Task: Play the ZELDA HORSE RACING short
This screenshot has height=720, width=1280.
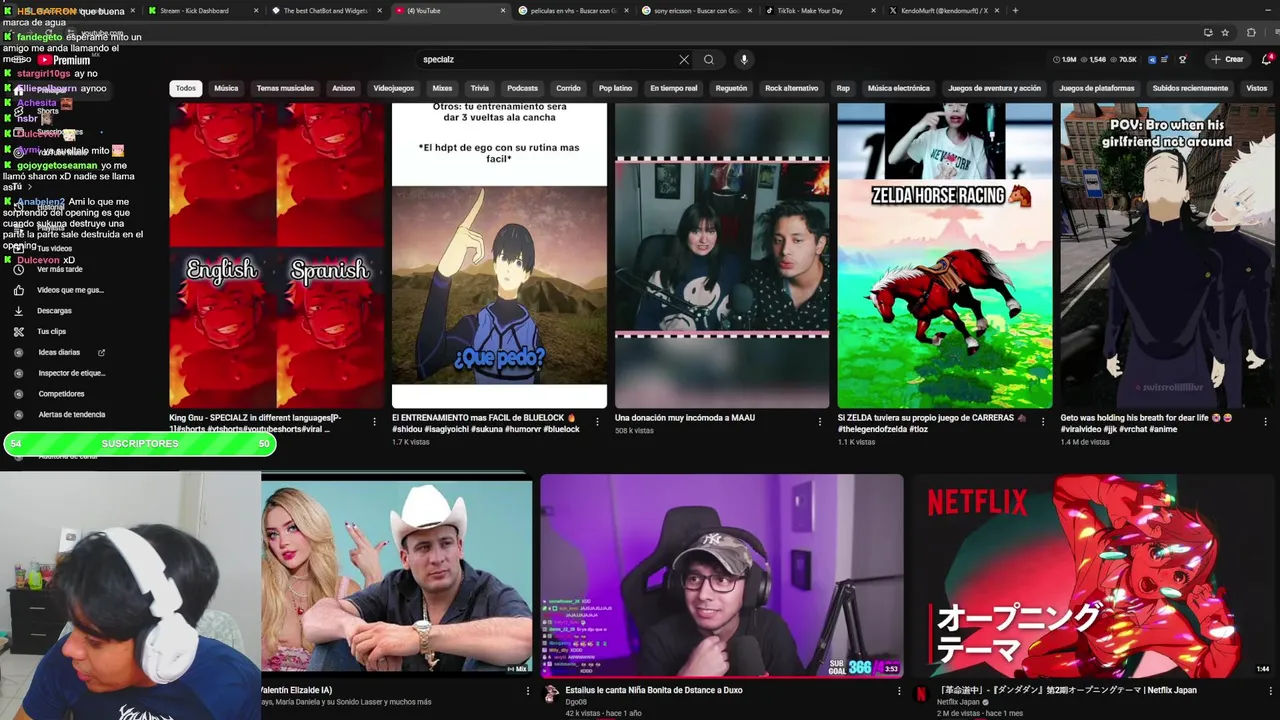Action: coord(945,256)
